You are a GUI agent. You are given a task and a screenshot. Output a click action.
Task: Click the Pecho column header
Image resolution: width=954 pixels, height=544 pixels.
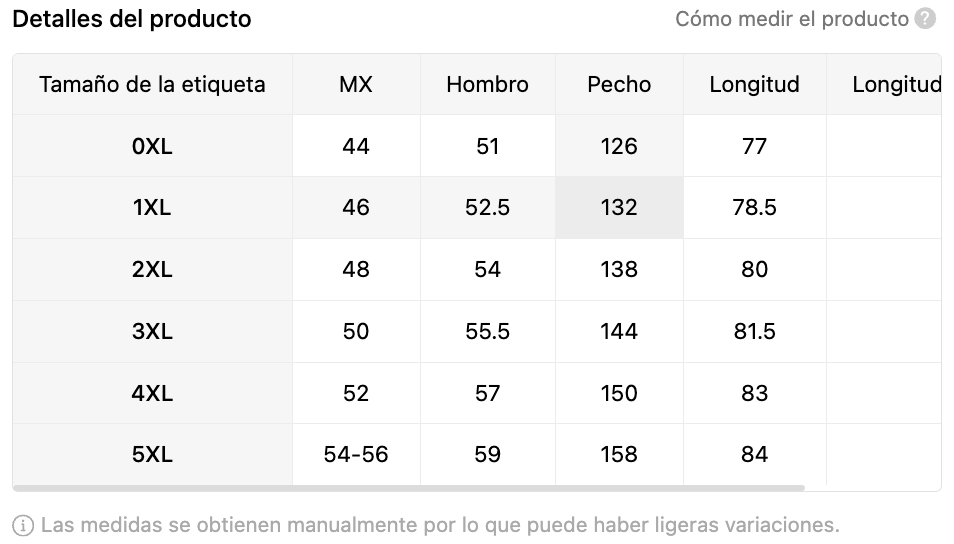619,85
